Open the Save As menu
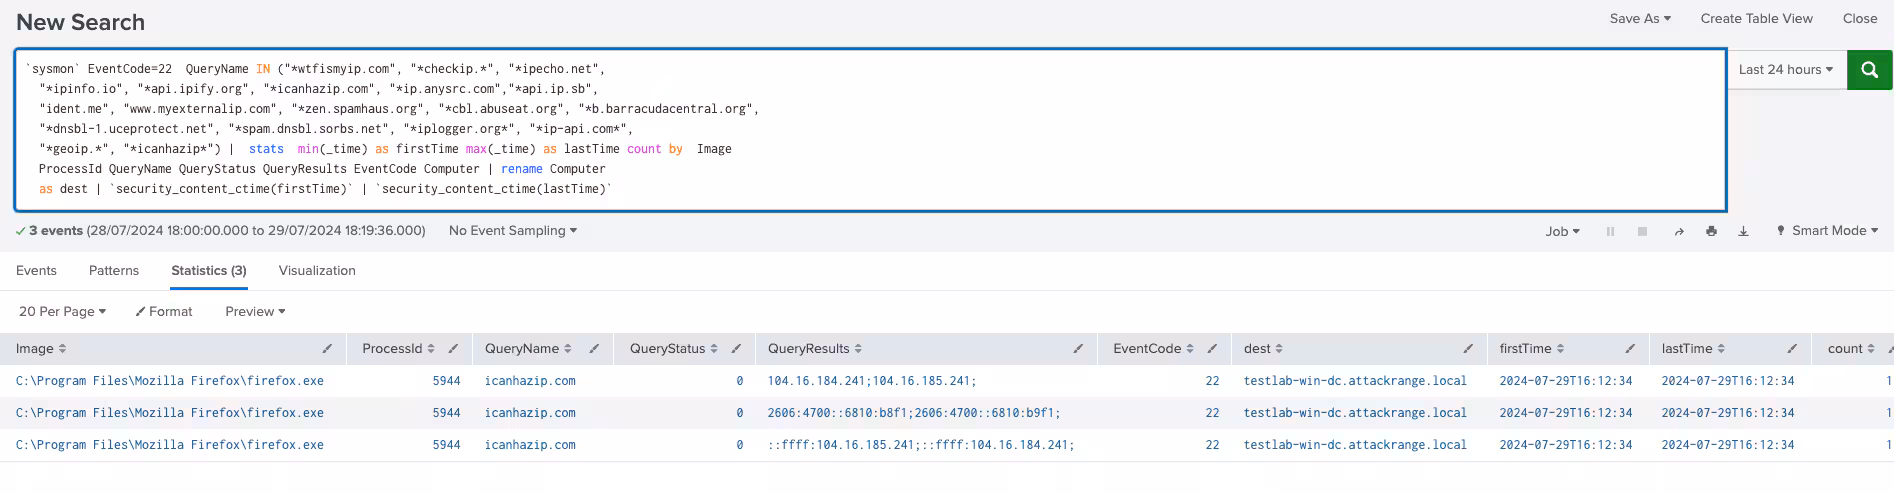The height and width of the screenshot is (494, 1894). tap(1639, 19)
